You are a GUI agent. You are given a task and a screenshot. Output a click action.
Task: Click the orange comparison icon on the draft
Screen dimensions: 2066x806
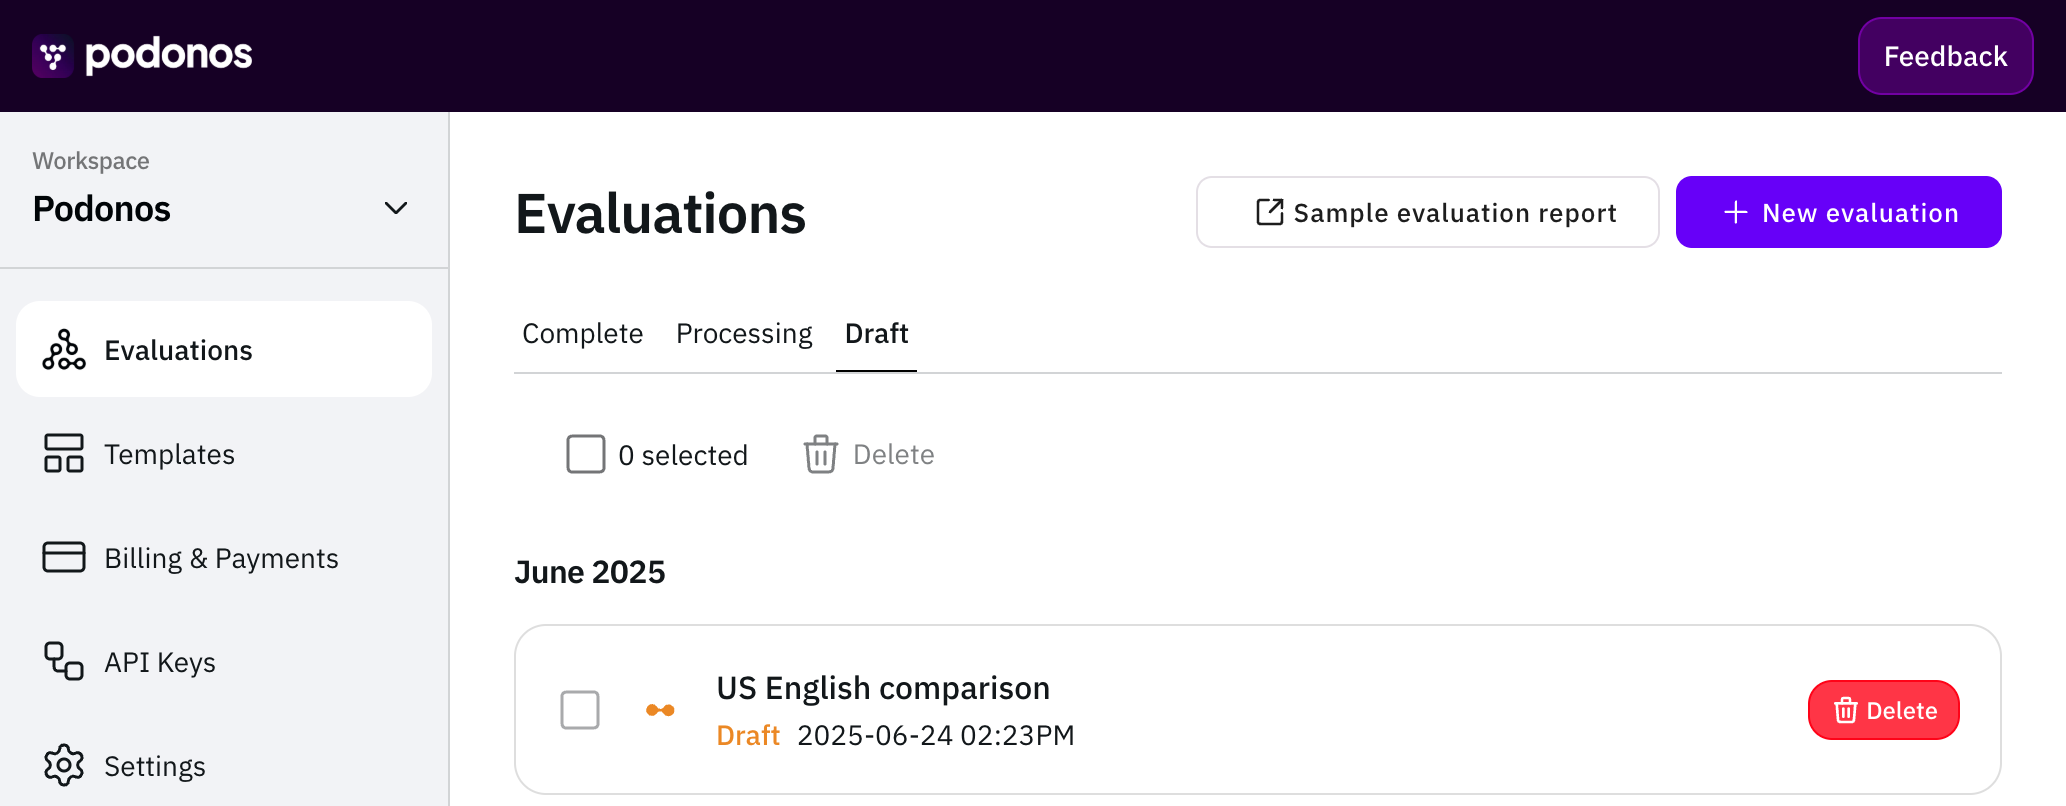[x=660, y=710]
